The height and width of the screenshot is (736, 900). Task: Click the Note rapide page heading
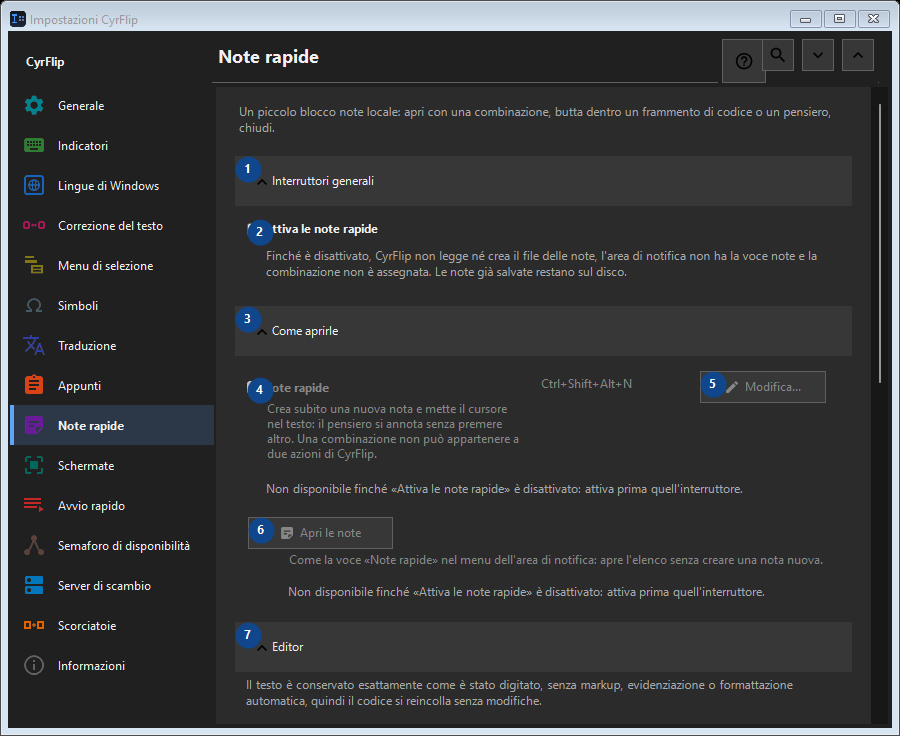click(269, 57)
